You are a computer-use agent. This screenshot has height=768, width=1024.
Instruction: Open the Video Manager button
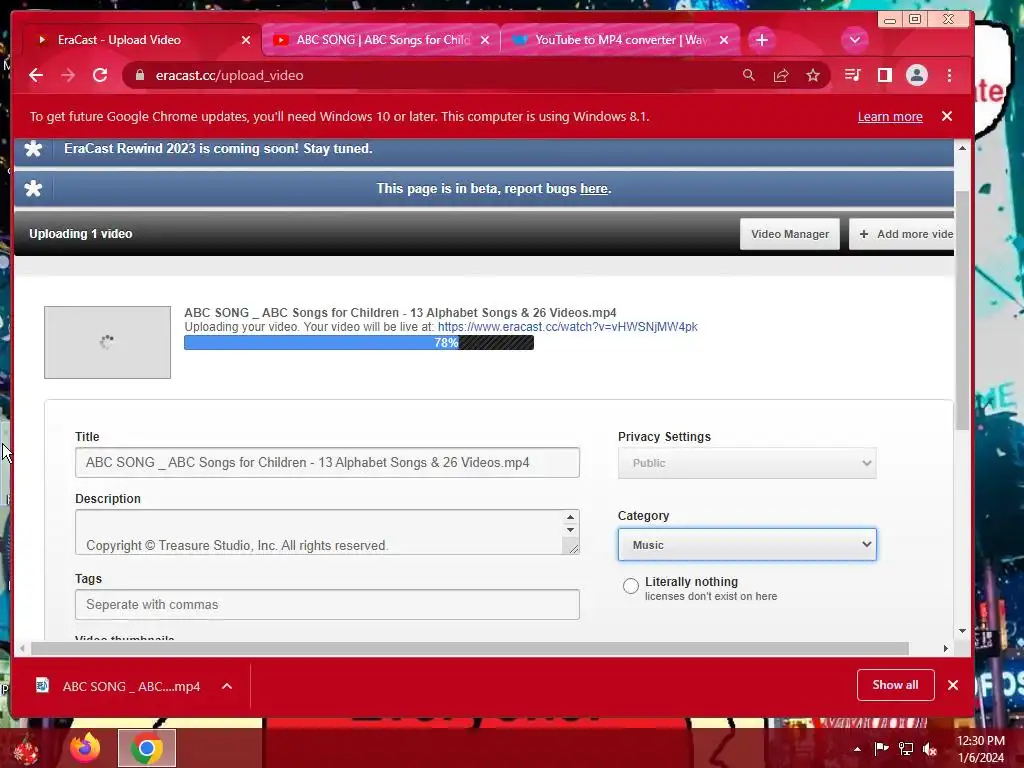tap(790, 234)
